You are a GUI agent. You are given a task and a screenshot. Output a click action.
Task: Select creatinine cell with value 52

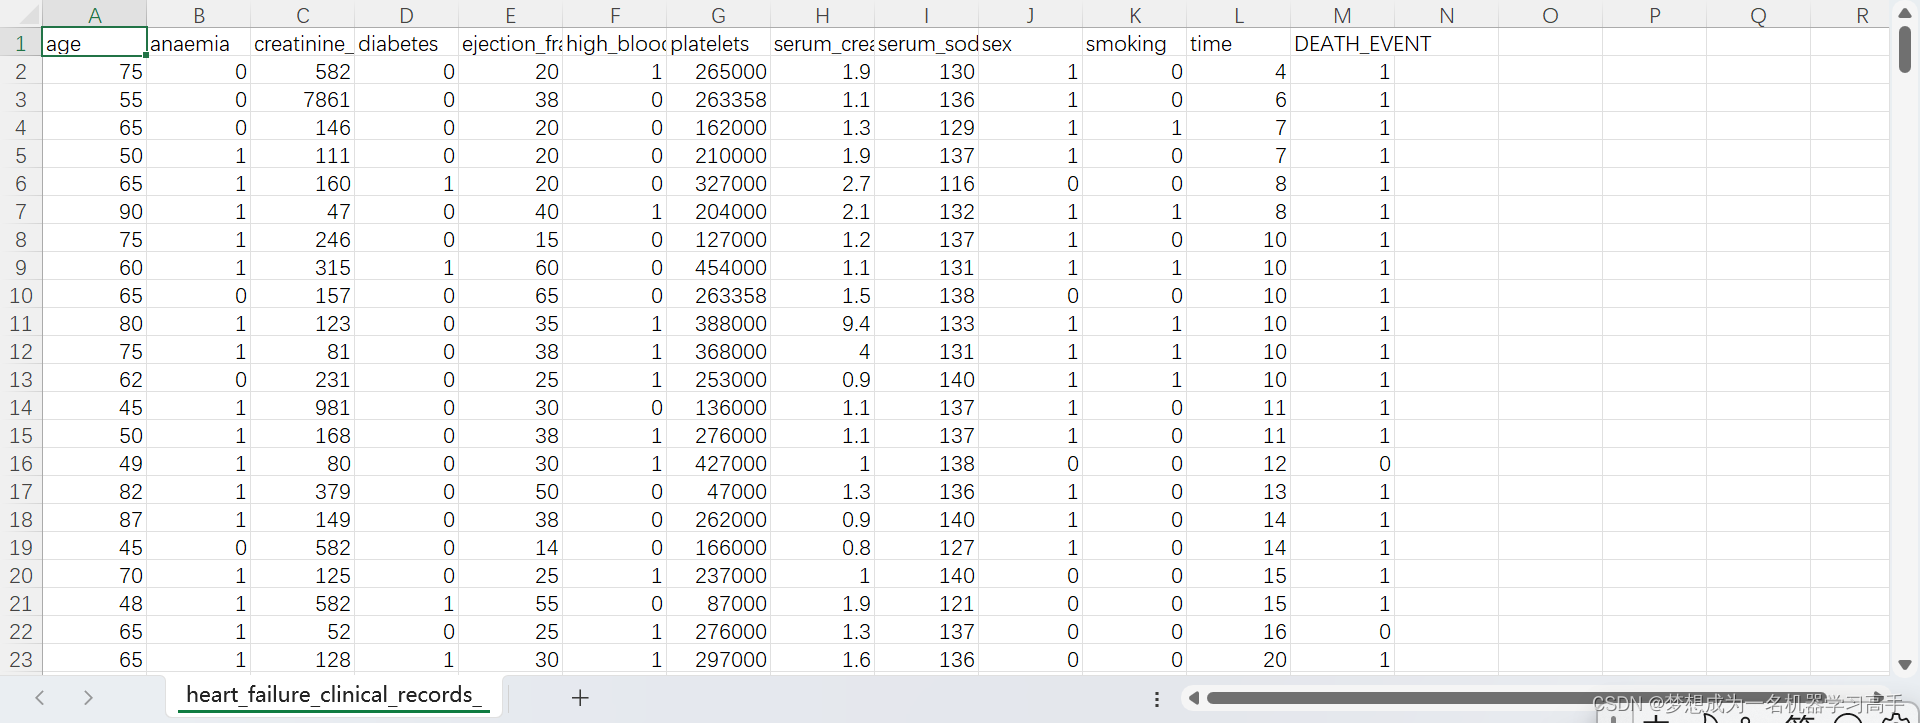coord(303,631)
